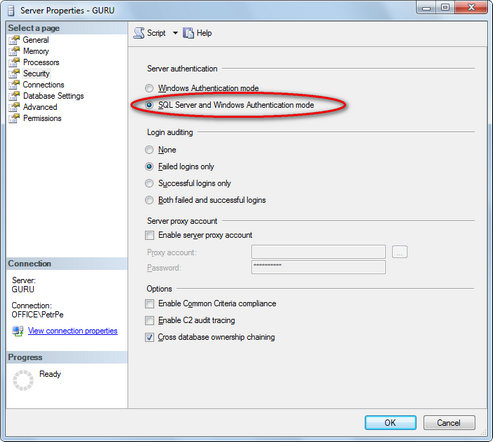Viewport: 493px width, 442px height.
Task: Click the Help button label
Action: coord(204,33)
